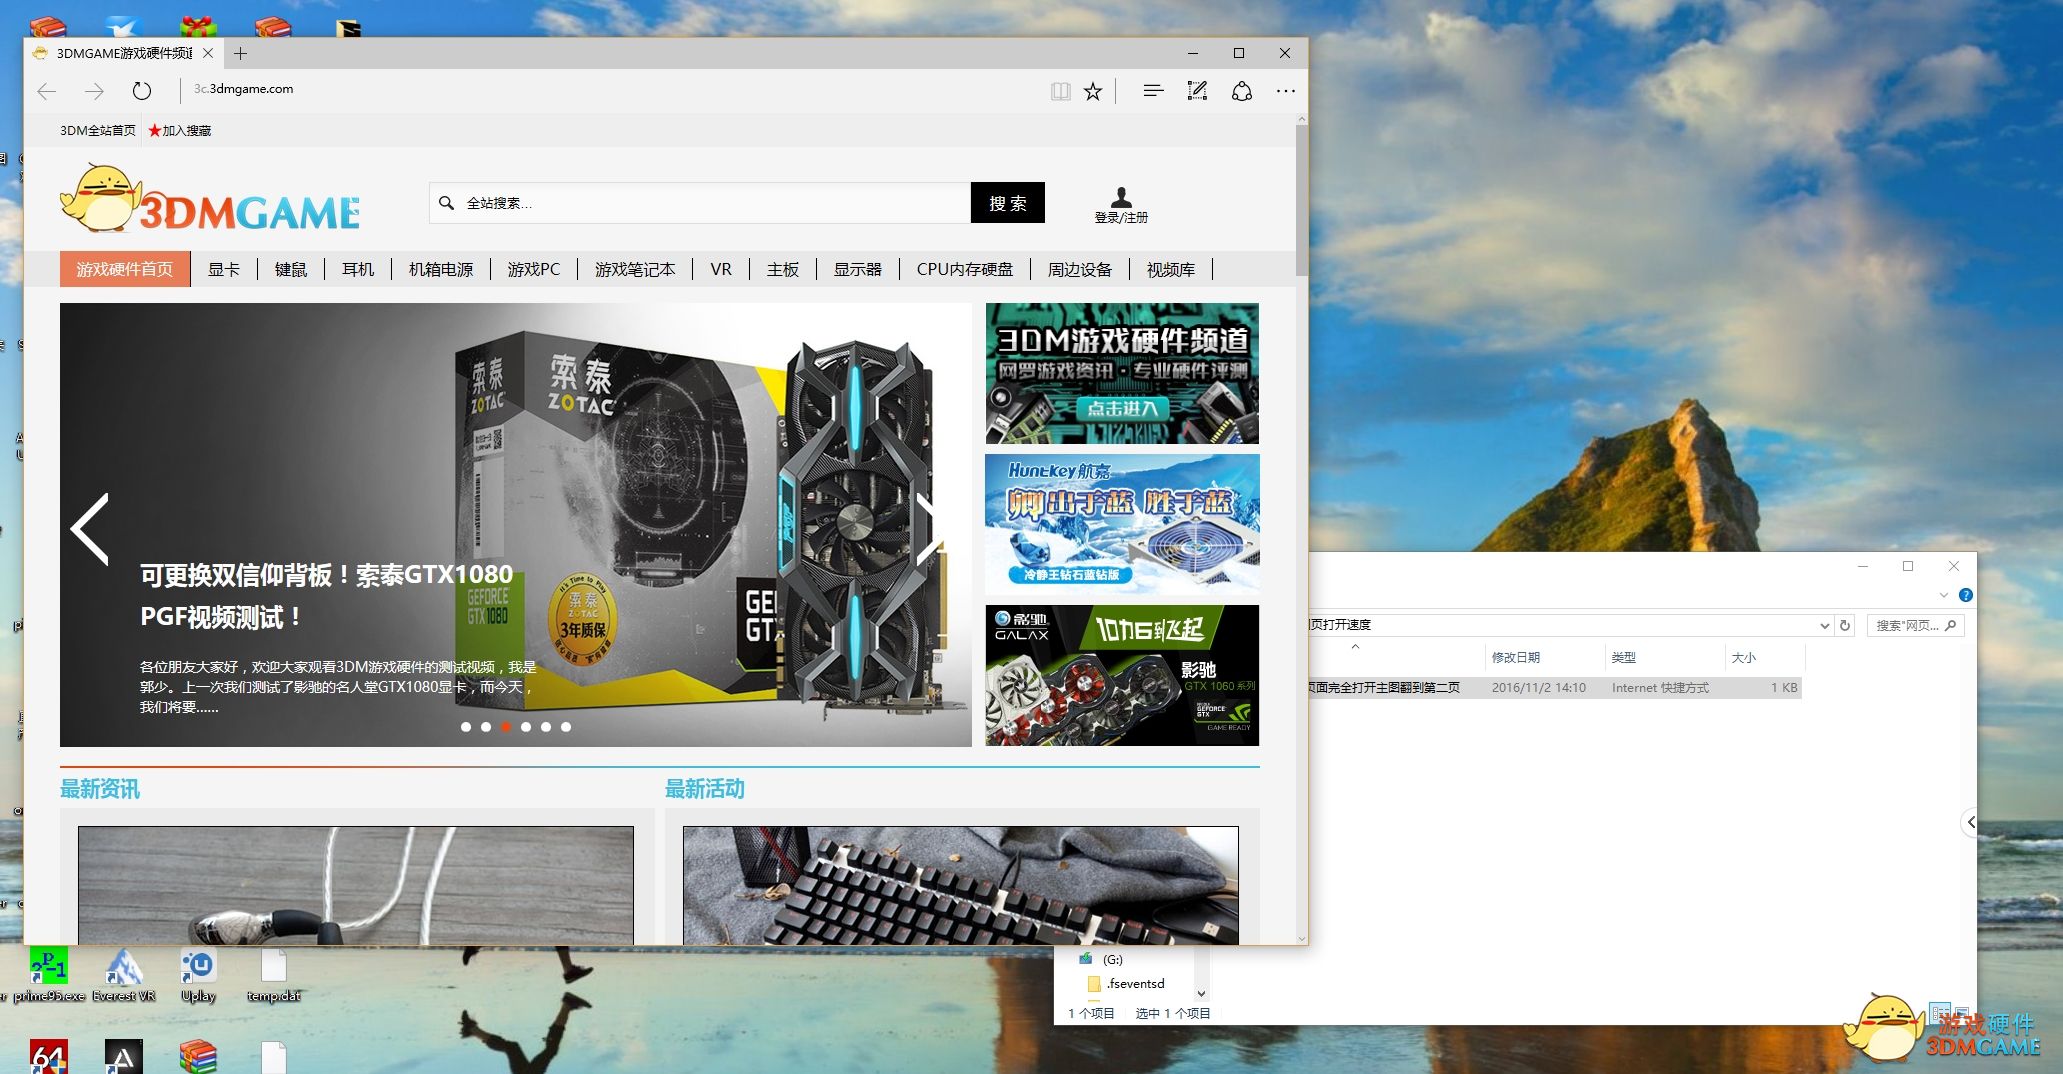
Task: Click the Edge page vertical scrollbar thumb
Action: pyautogui.click(x=1301, y=200)
